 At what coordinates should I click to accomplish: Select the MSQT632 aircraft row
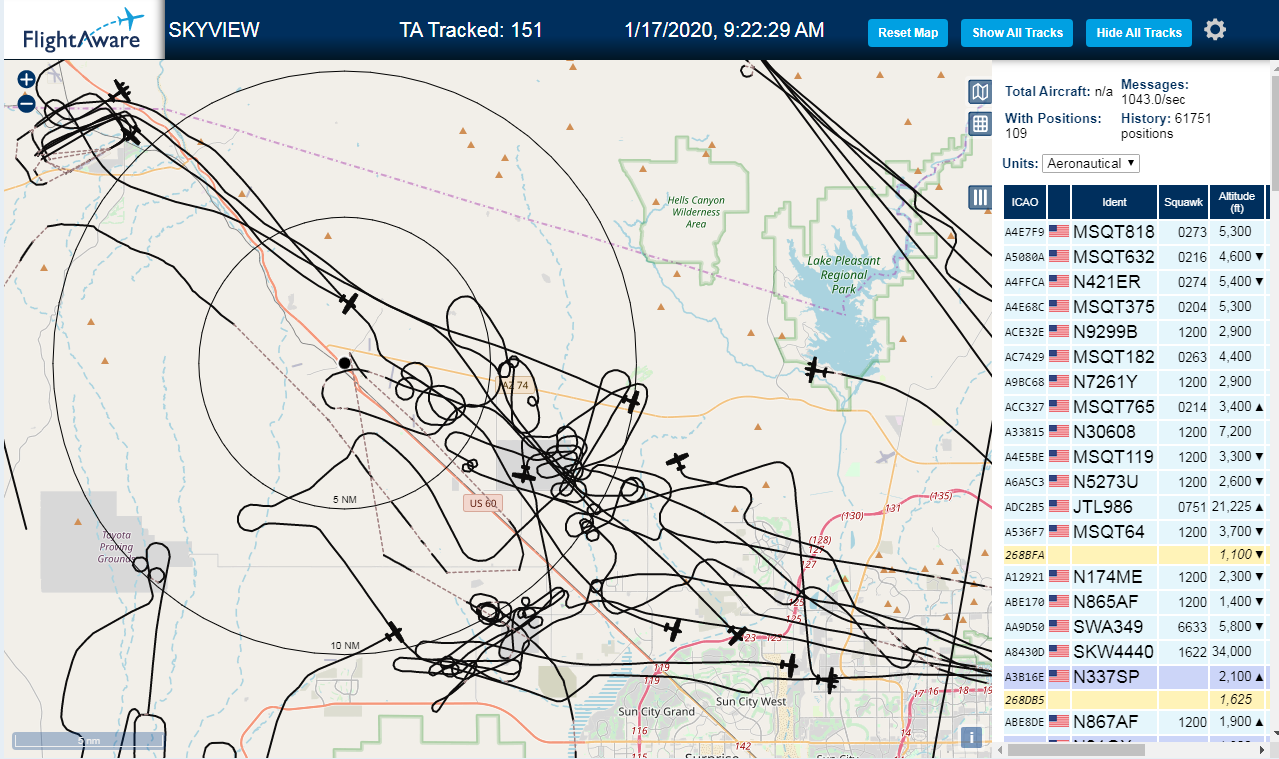click(1135, 256)
